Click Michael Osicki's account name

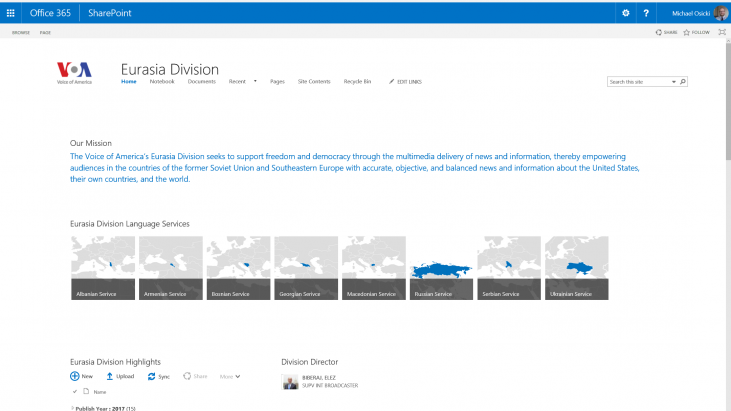pos(691,14)
